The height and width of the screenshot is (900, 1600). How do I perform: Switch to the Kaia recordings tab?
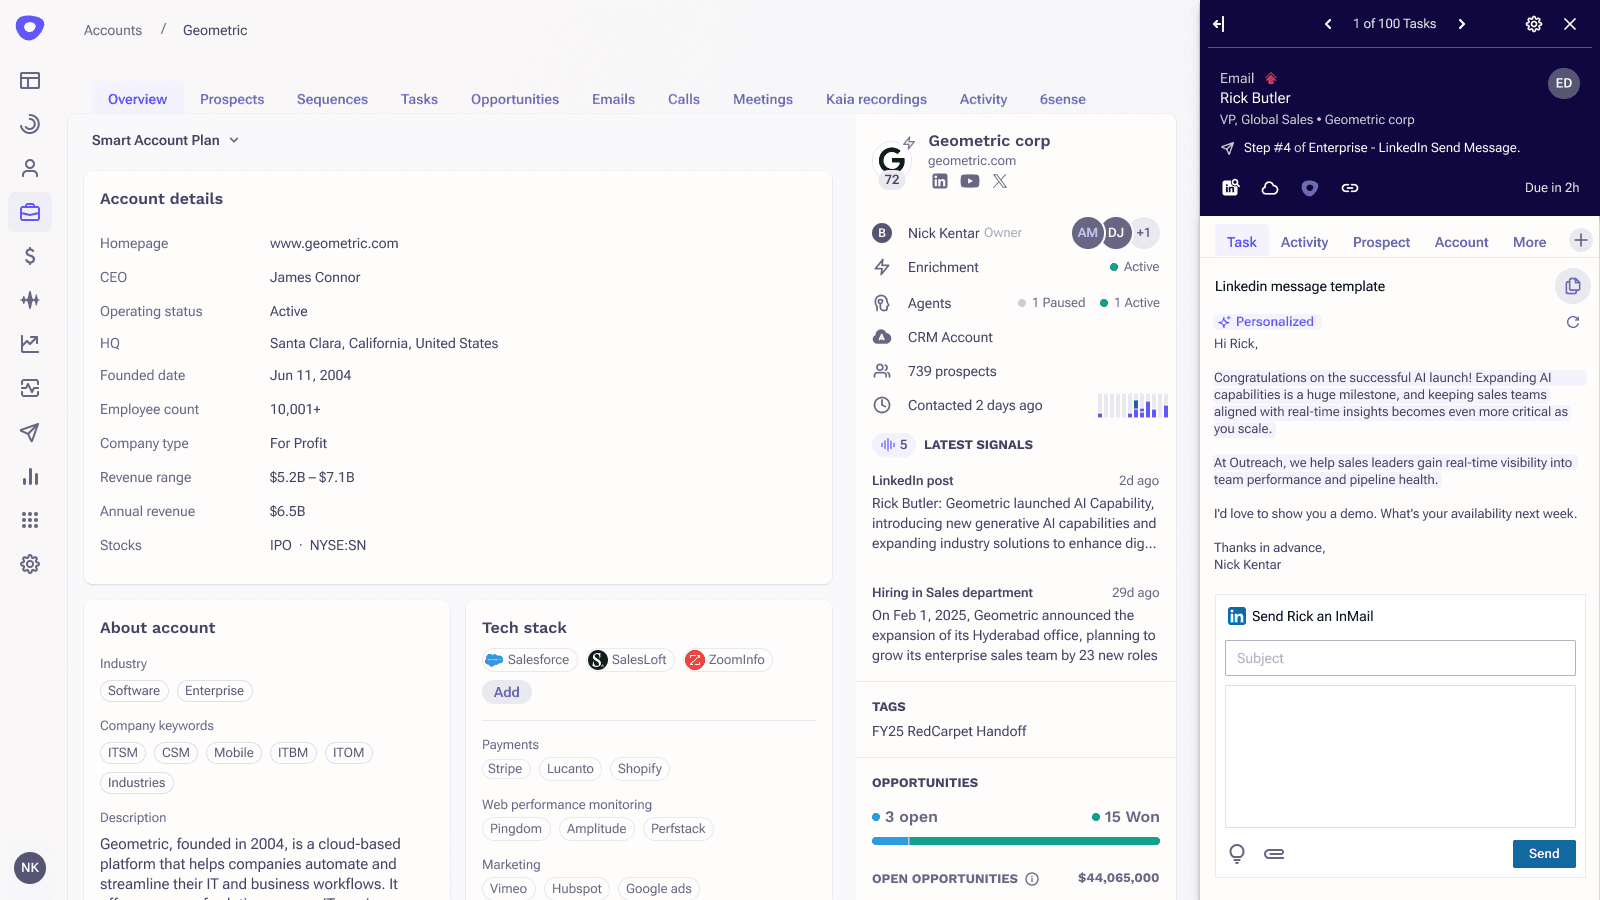[x=876, y=99]
